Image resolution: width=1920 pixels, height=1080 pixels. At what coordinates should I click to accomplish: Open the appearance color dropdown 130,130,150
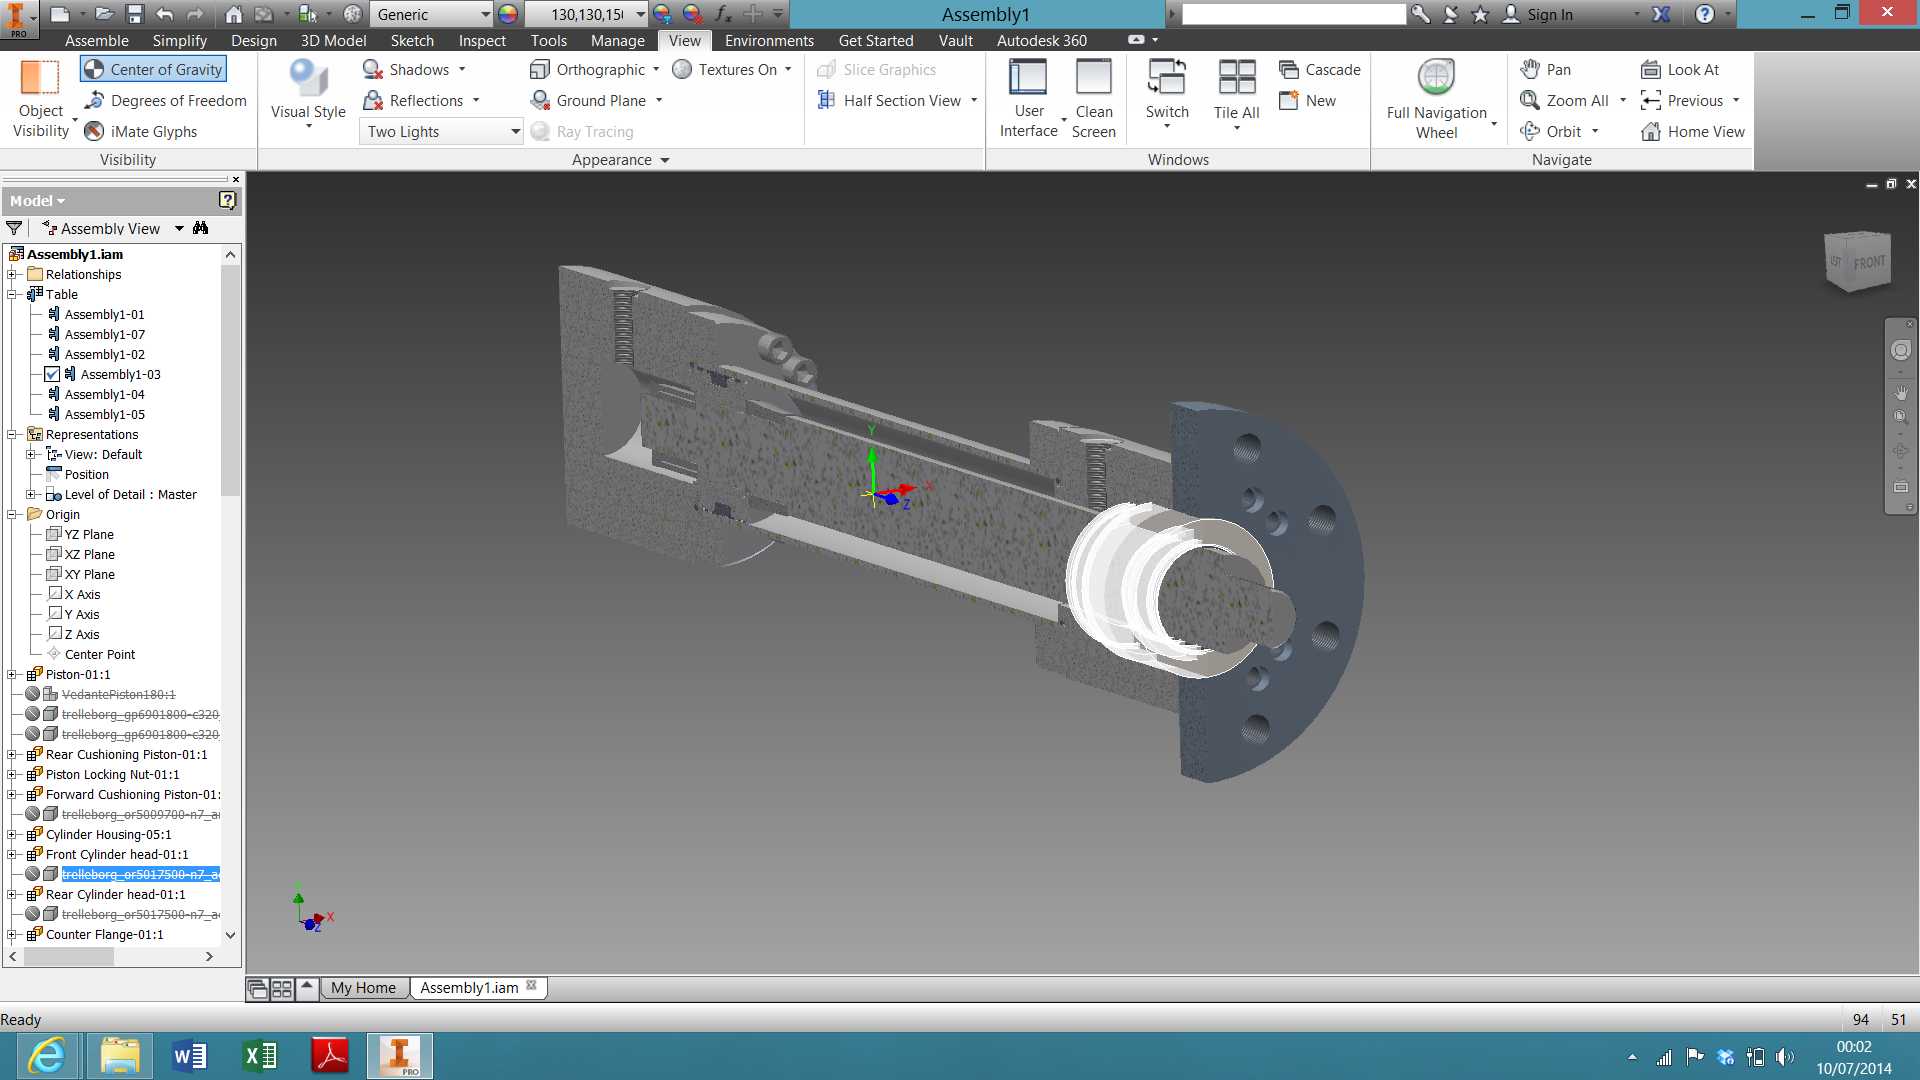pos(586,14)
